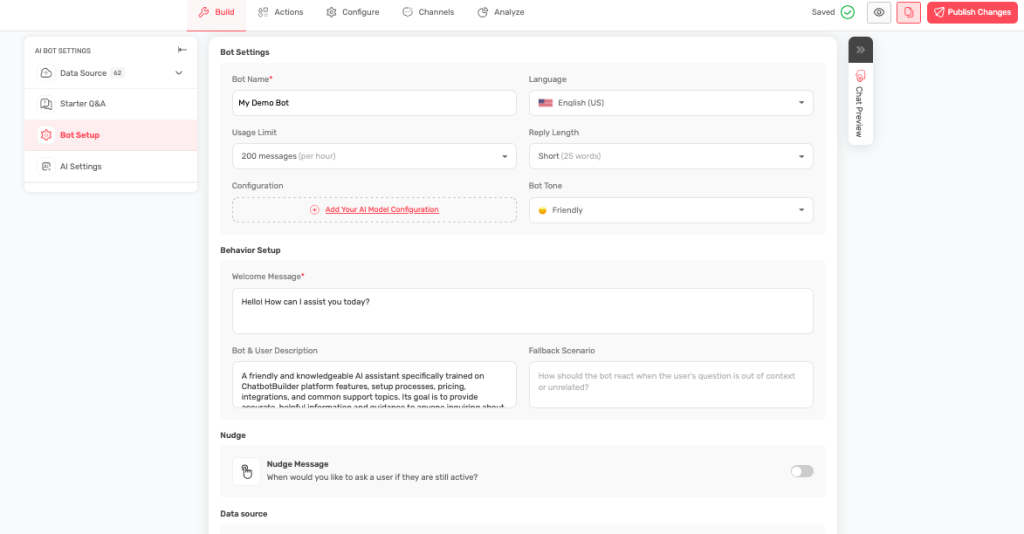Click the Channels chat bubble icon
The image size is (1024, 534).
coord(408,12)
